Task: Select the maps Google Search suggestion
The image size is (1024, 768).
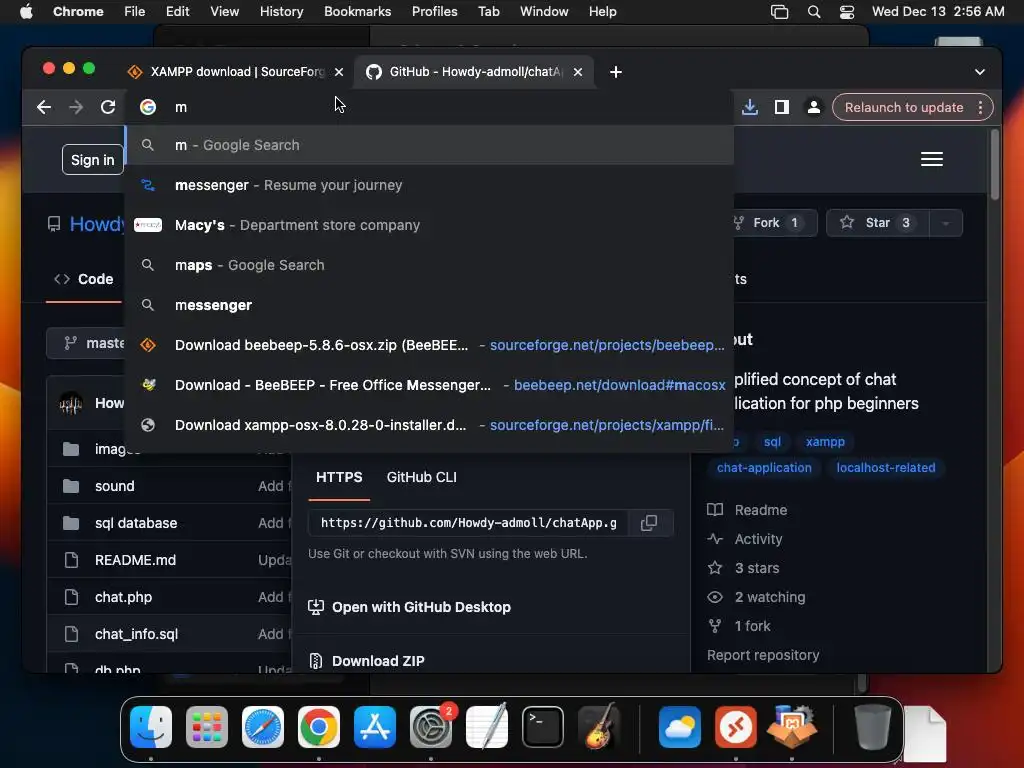Action: (429, 265)
